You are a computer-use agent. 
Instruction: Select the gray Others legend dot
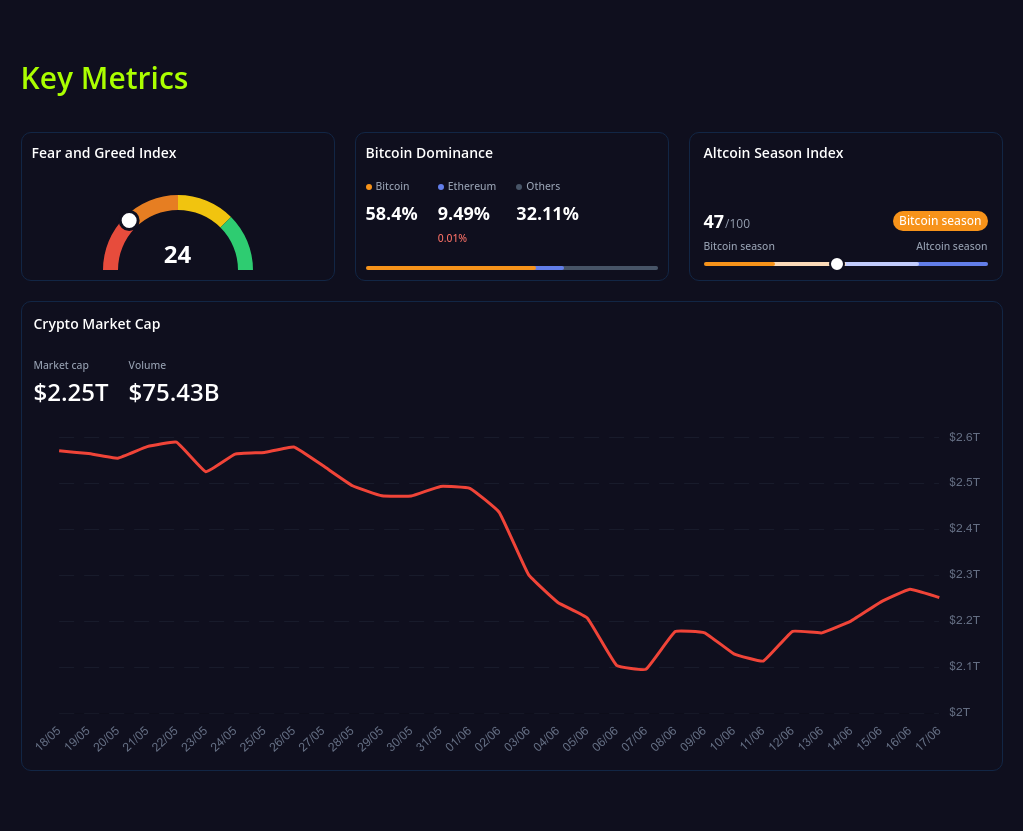point(519,187)
